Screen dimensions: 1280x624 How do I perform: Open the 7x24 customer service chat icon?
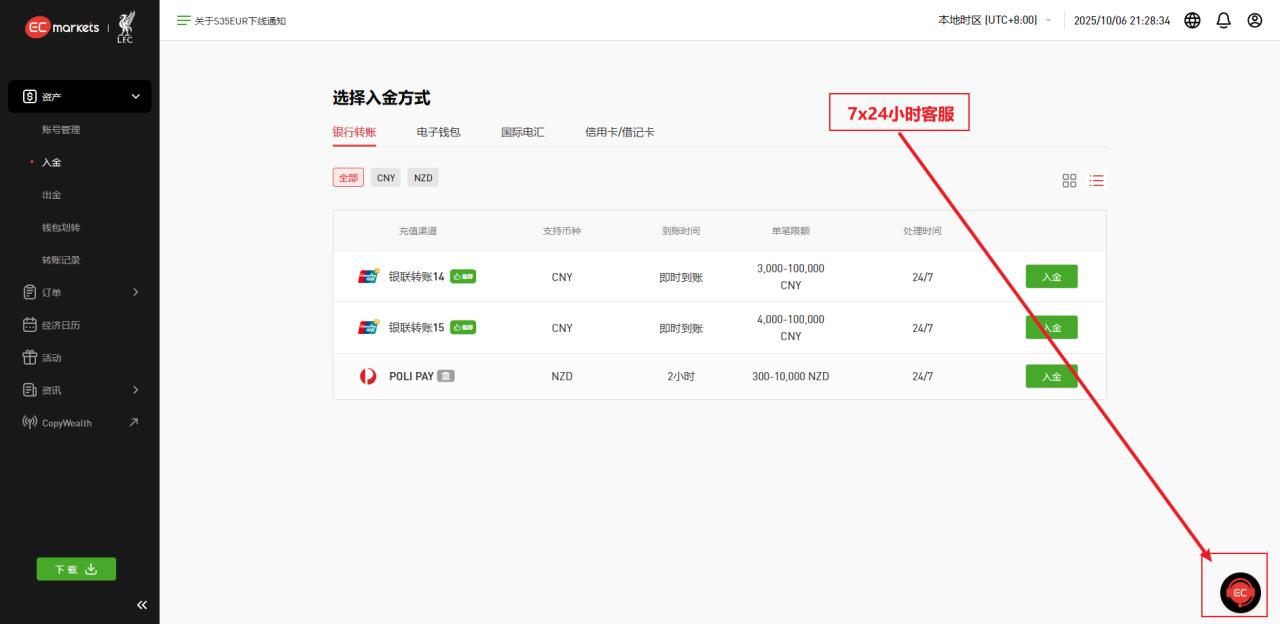coord(1238,592)
